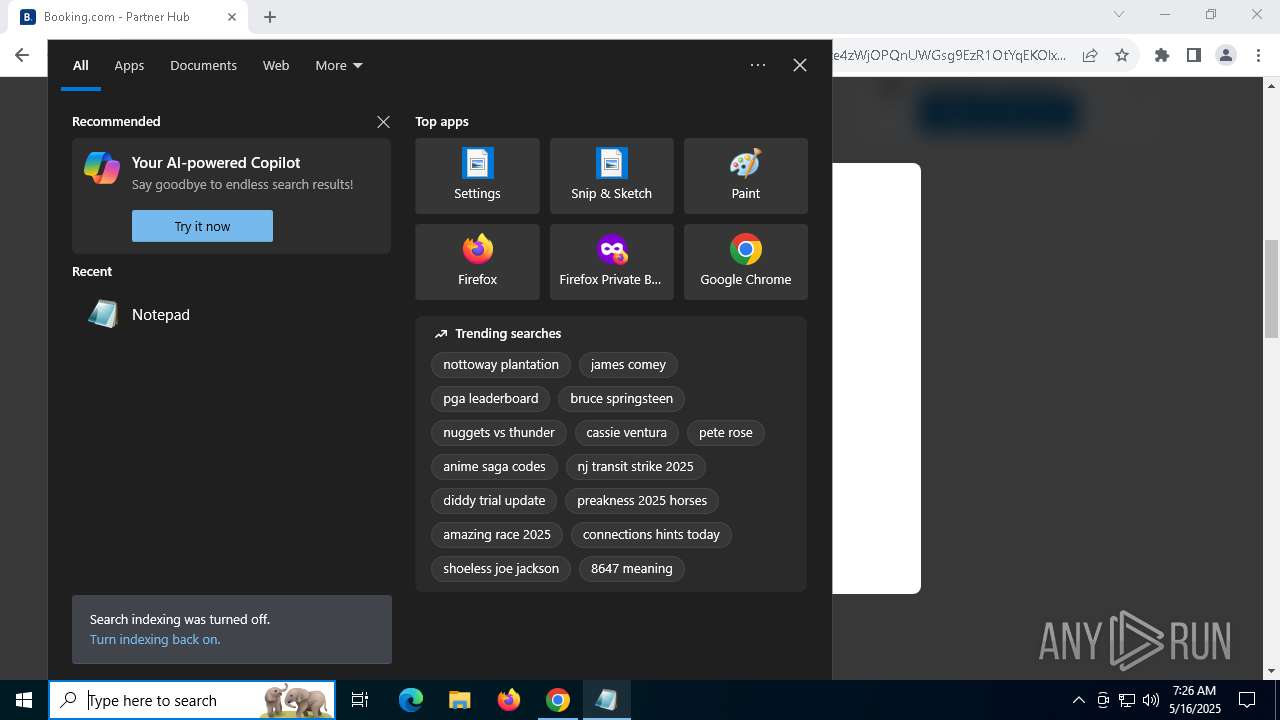1280x720 pixels.
Task: Open File Explorer from taskbar
Action: (459, 700)
